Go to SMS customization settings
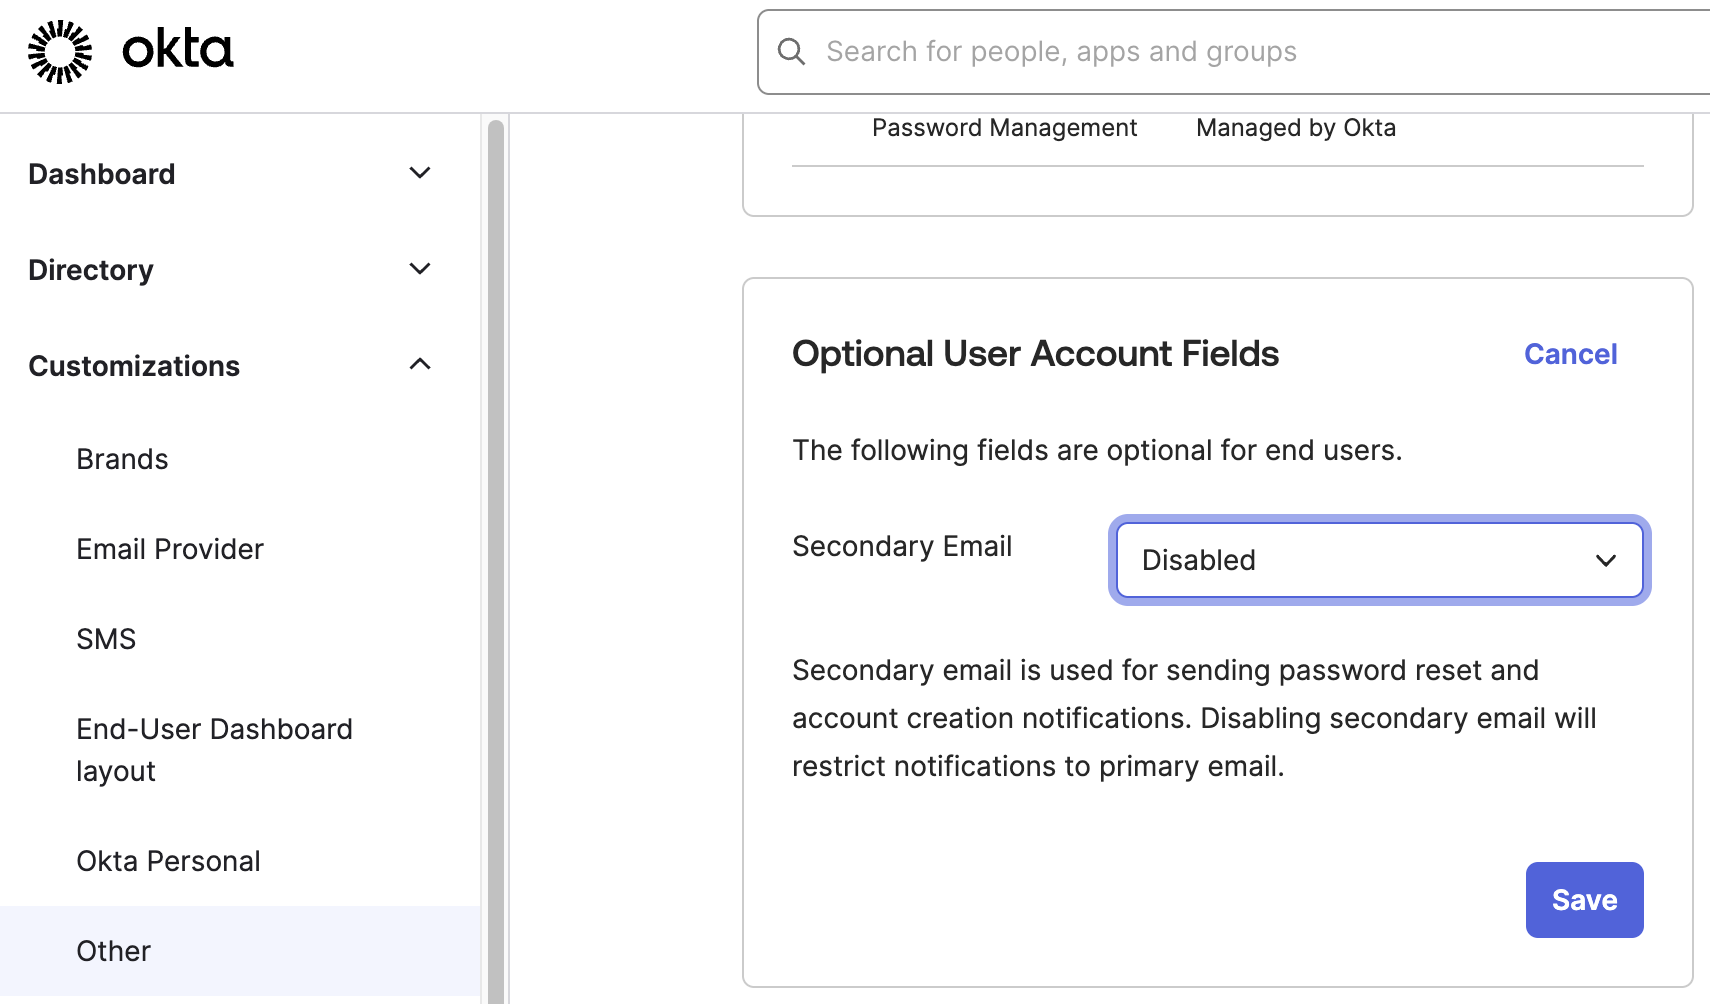The image size is (1710, 1004). 106,638
